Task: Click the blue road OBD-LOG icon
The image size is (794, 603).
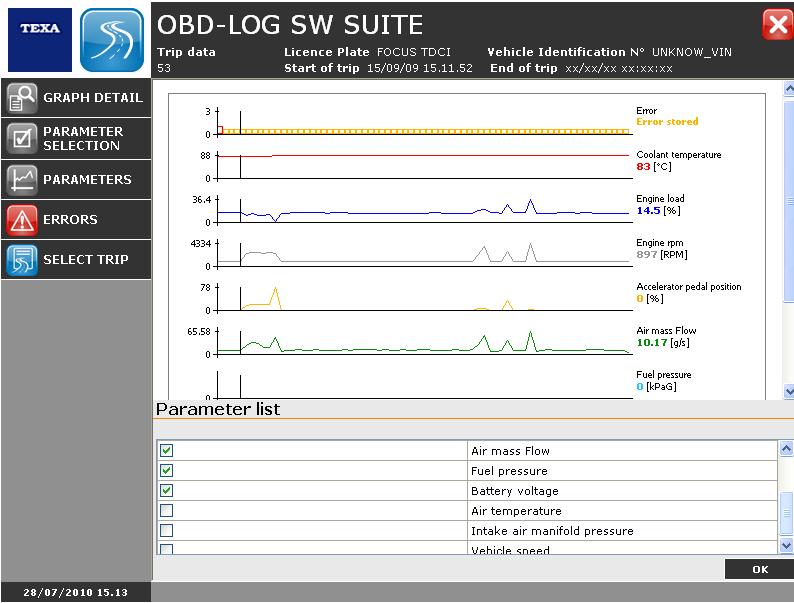Action: [x=112, y=40]
